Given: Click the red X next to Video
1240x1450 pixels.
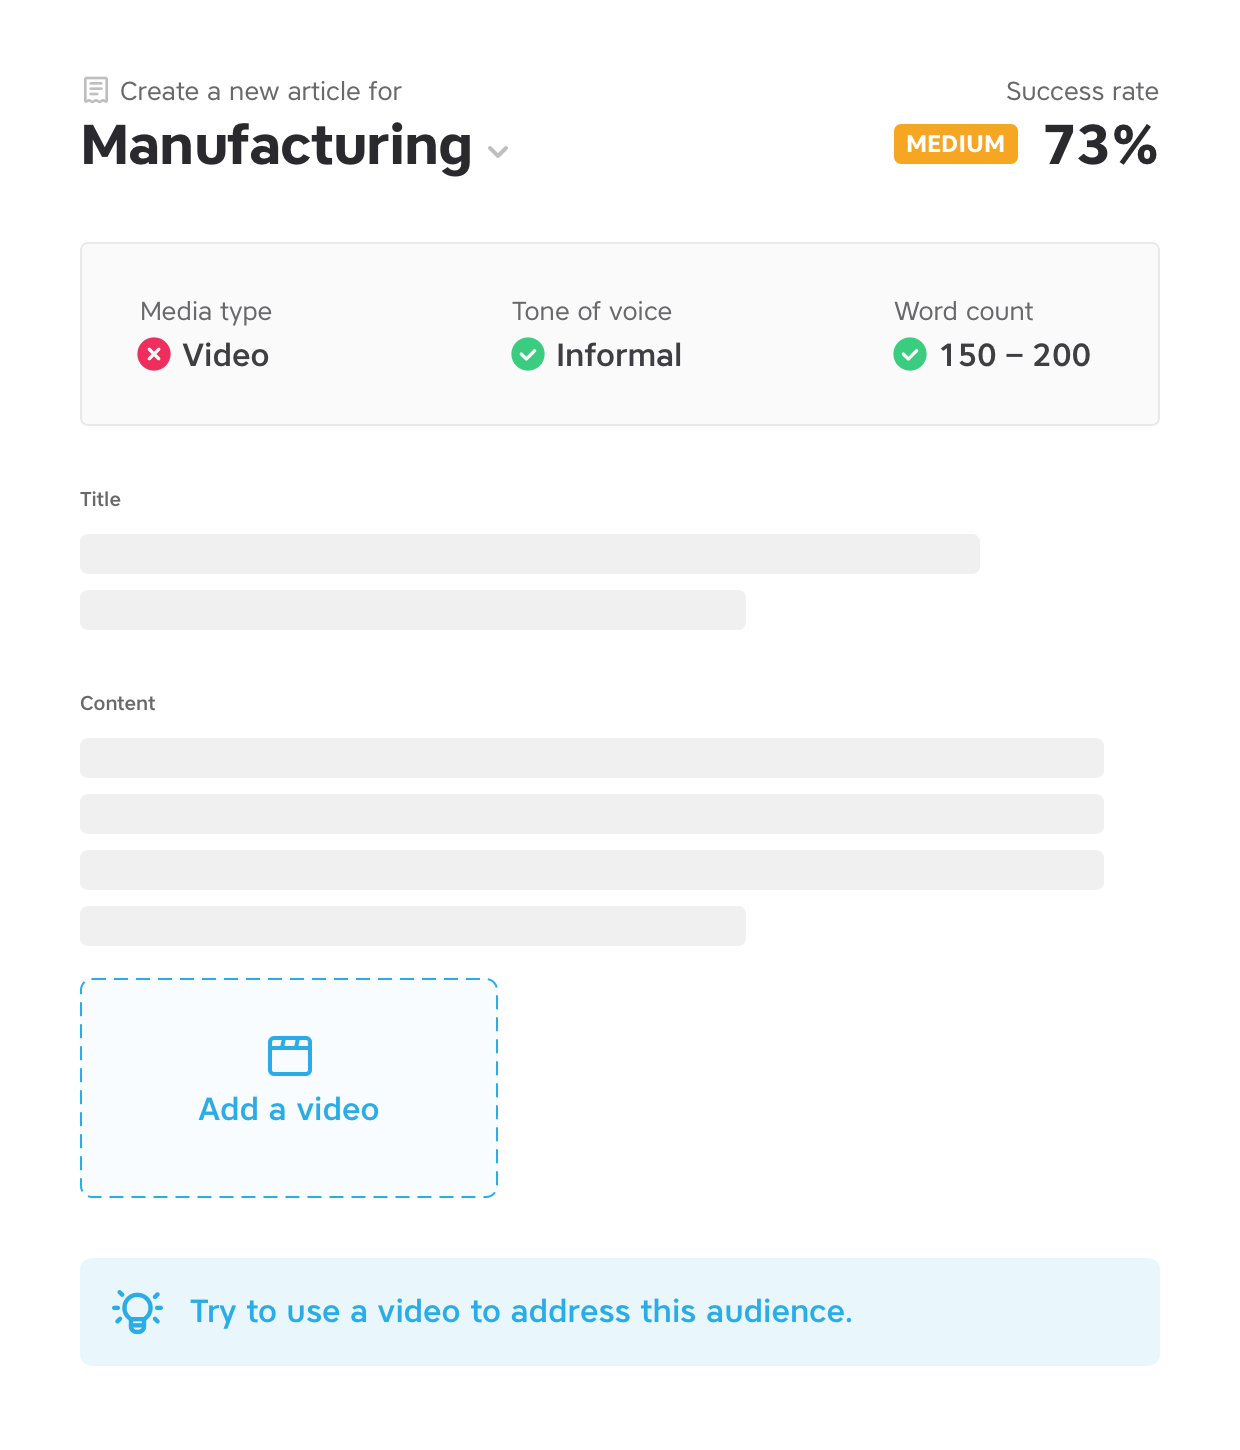Looking at the screenshot, I should coord(154,354).
